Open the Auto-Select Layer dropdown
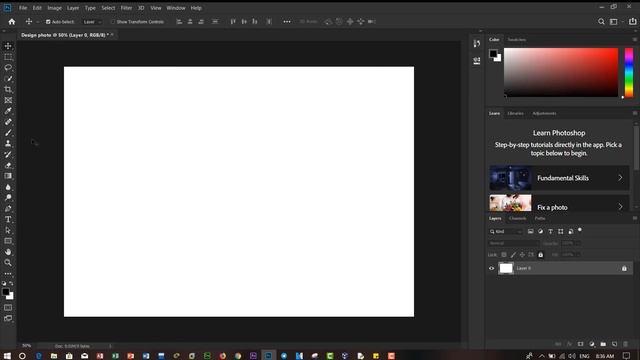 coord(92,22)
